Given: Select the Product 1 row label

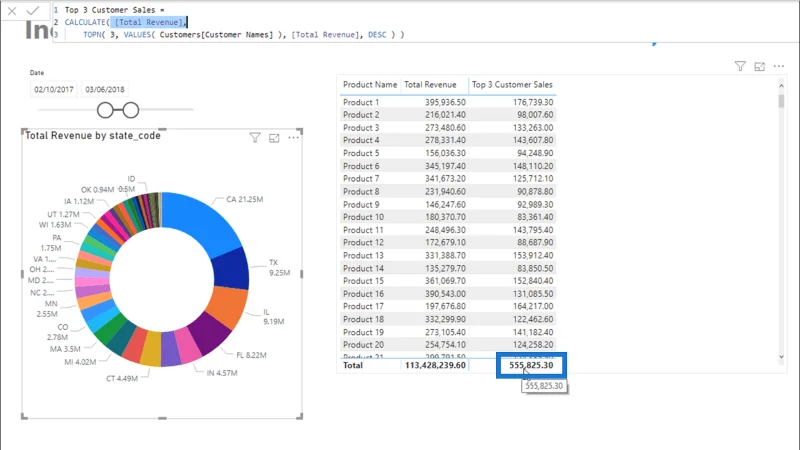Looking at the screenshot, I should tap(361, 102).
